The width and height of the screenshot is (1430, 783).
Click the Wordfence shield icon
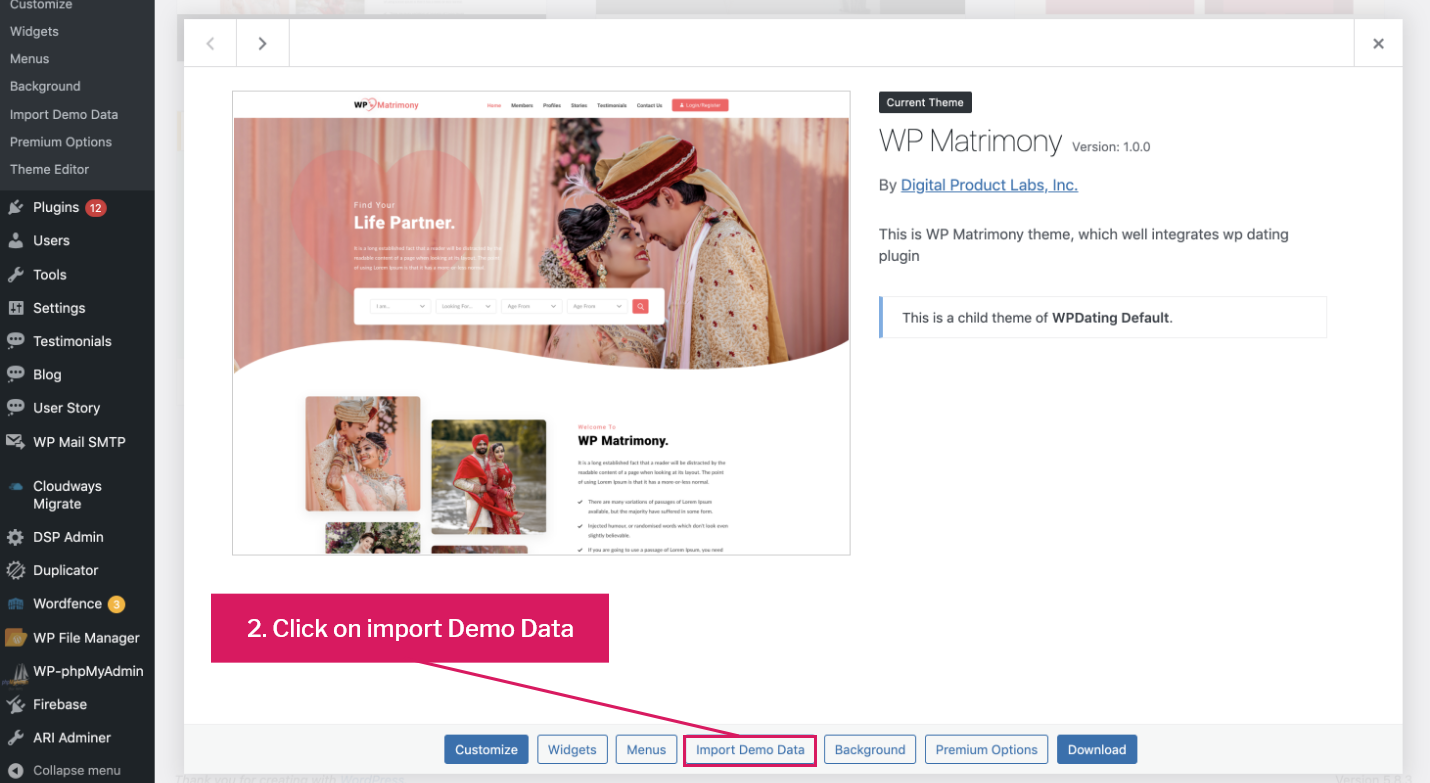click(15, 604)
